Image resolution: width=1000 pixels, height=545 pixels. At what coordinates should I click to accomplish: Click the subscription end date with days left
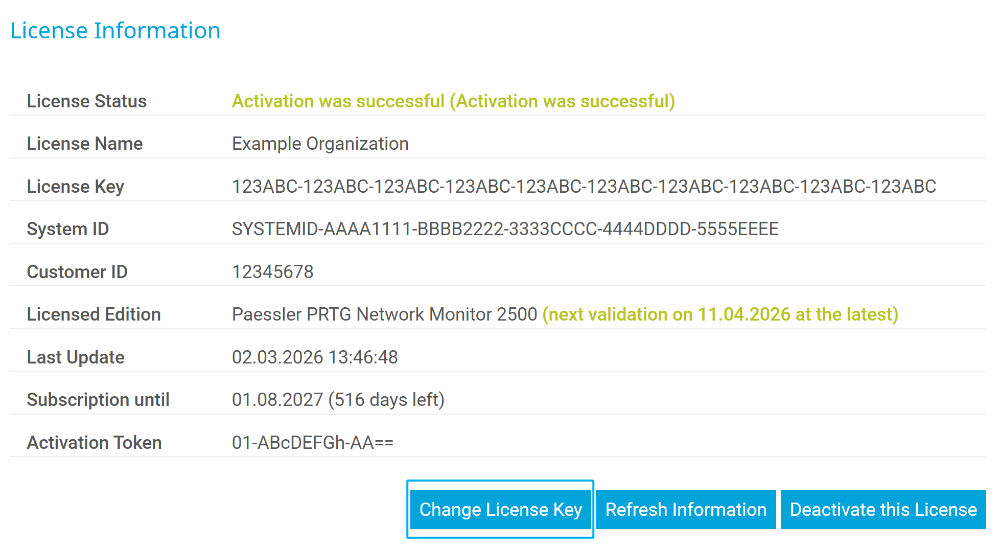(x=338, y=400)
